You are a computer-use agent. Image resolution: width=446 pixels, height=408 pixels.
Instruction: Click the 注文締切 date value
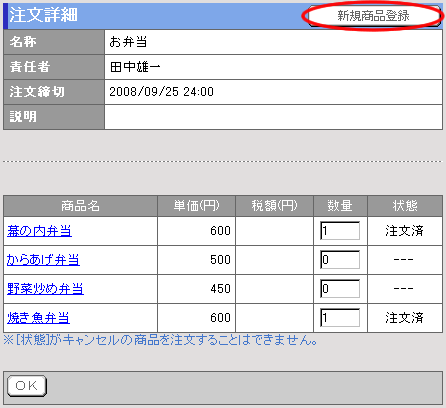tap(162, 92)
